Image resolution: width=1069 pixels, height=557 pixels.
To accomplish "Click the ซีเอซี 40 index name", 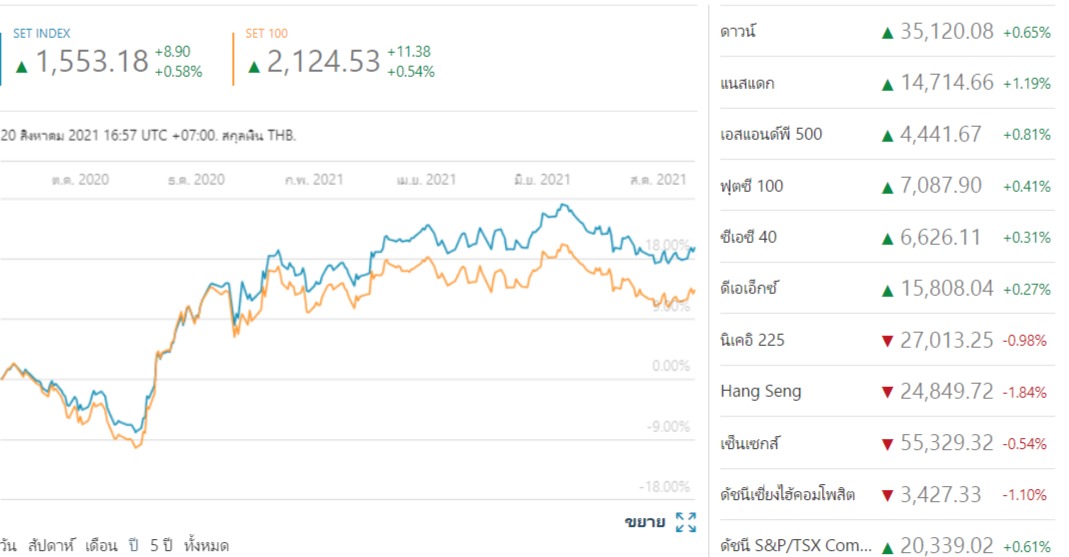I will coord(748,237).
